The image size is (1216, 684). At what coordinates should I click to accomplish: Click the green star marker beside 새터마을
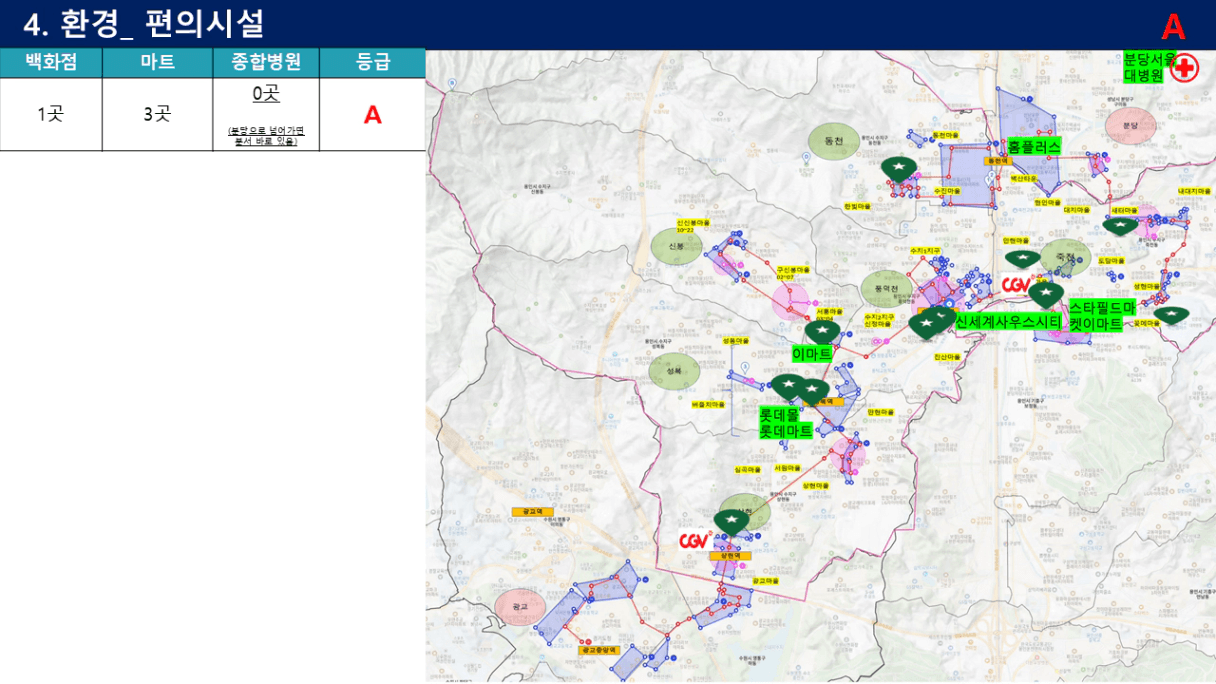click(x=1119, y=226)
